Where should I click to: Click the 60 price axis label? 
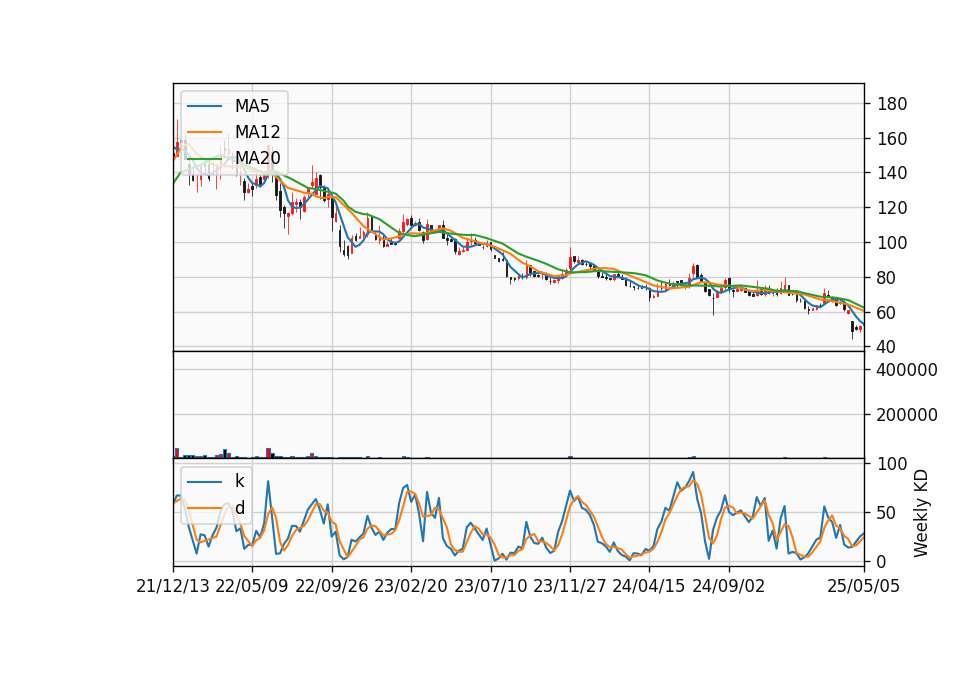pos(887,313)
